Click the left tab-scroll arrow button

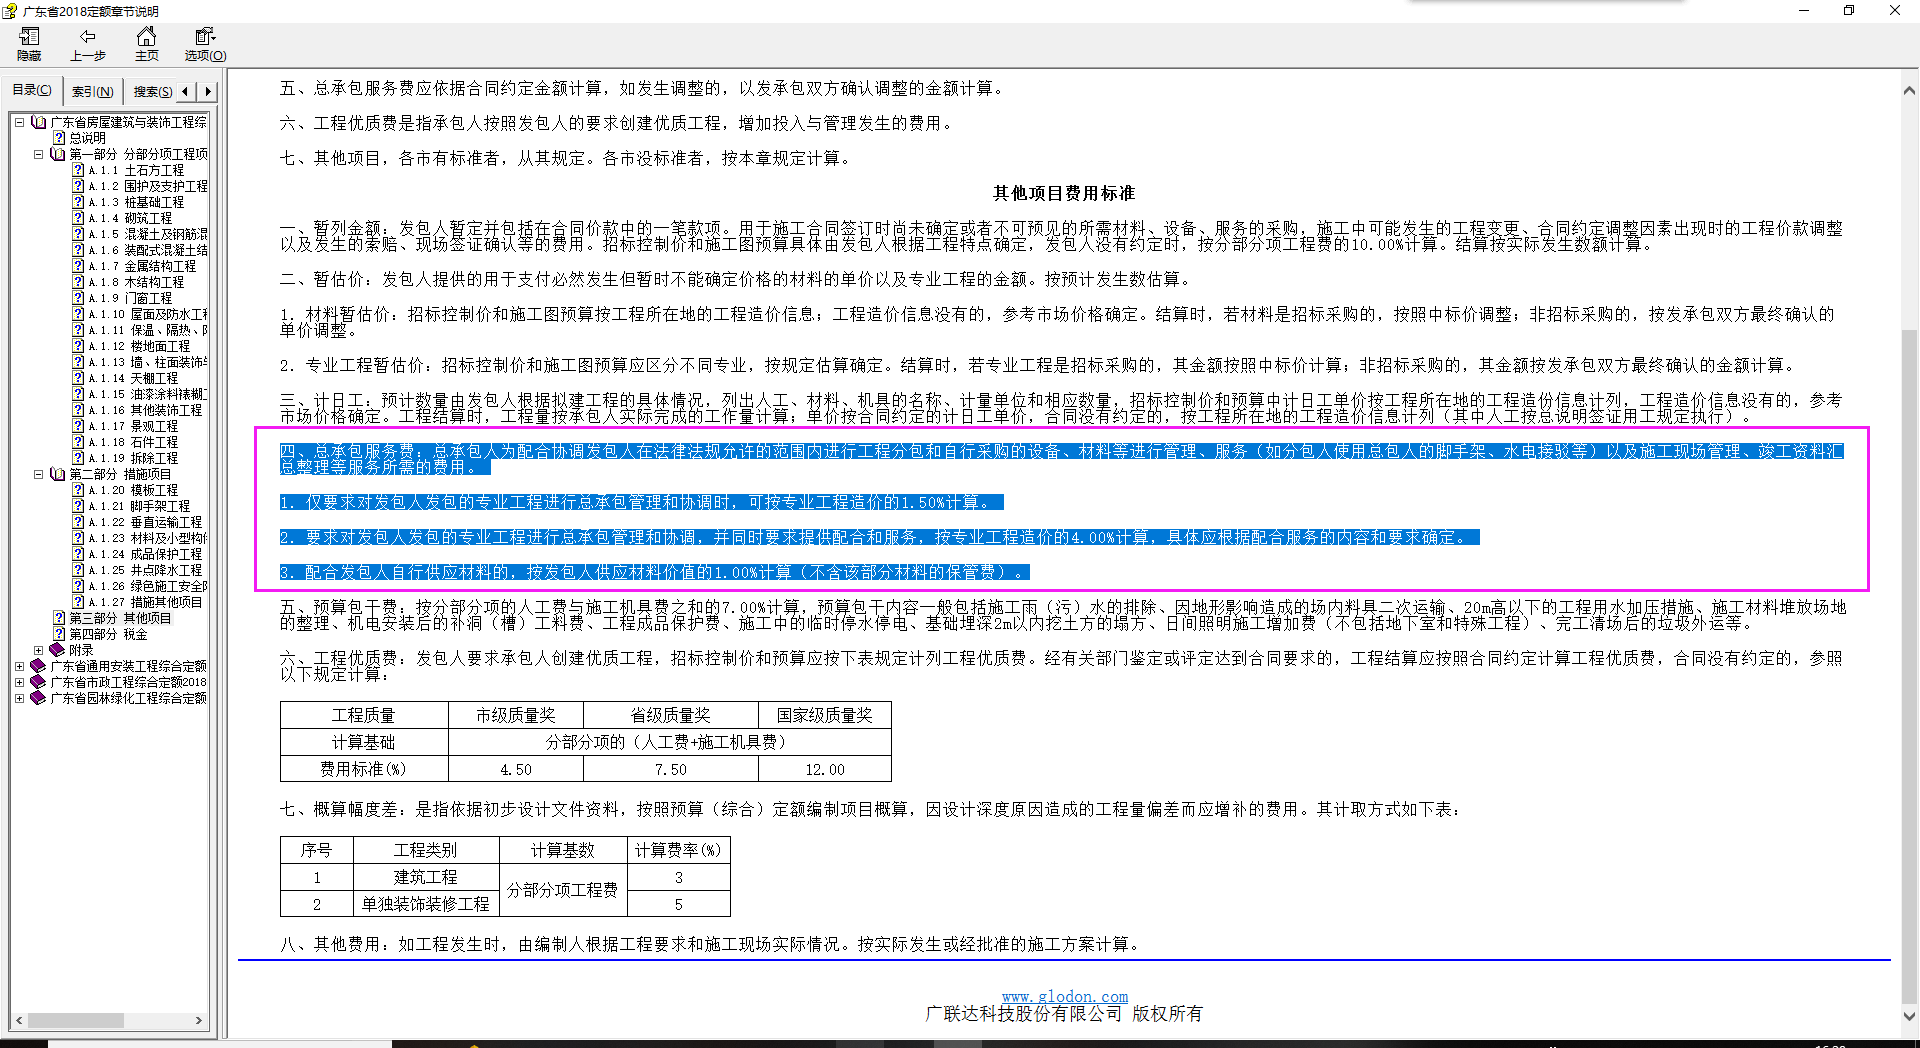pyautogui.click(x=185, y=91)
